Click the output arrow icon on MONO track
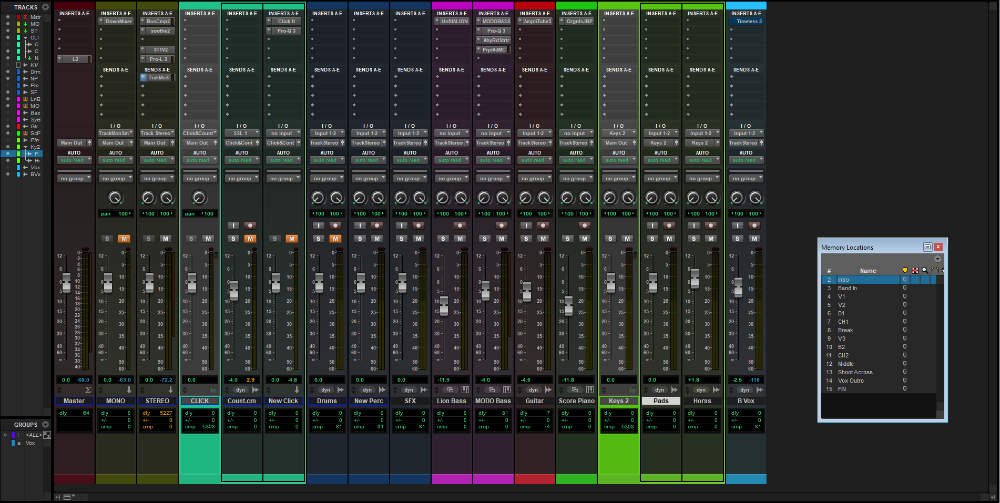 coord(129,390)
